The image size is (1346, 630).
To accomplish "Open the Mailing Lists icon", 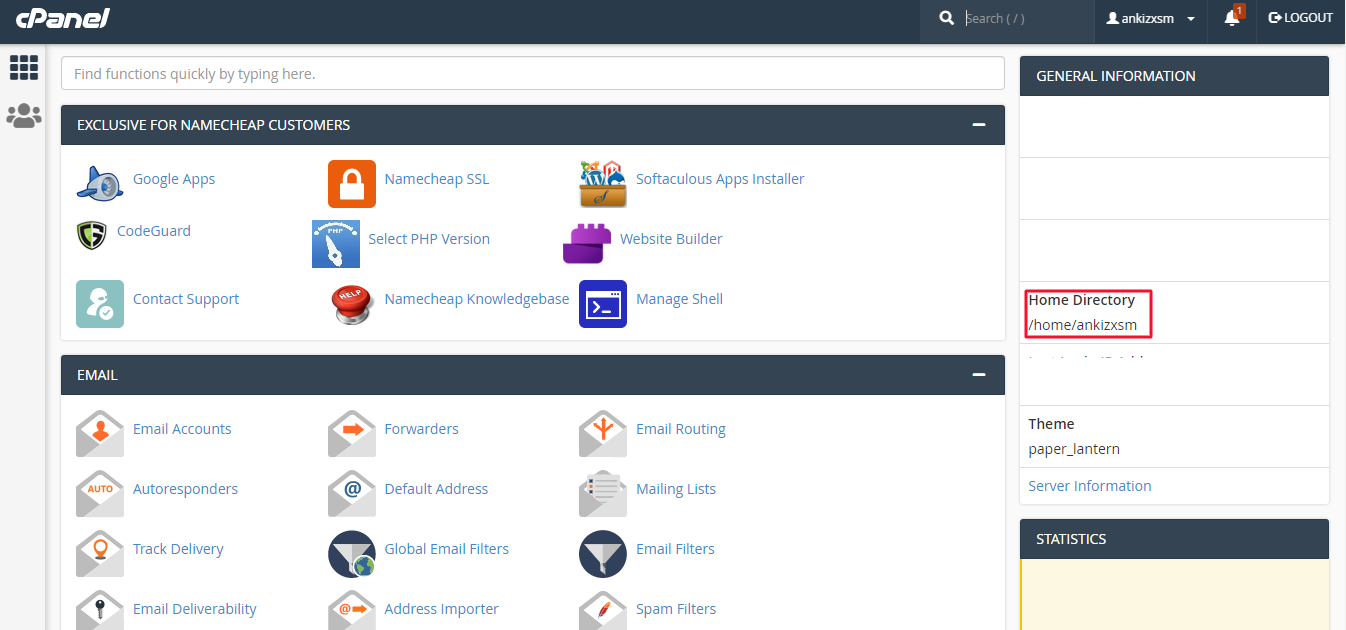I will point(603,494).
